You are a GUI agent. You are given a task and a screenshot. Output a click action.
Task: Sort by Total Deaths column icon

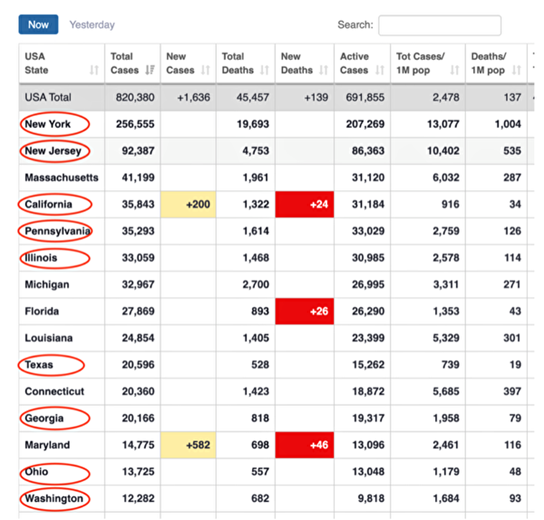(x=265, y=70)
